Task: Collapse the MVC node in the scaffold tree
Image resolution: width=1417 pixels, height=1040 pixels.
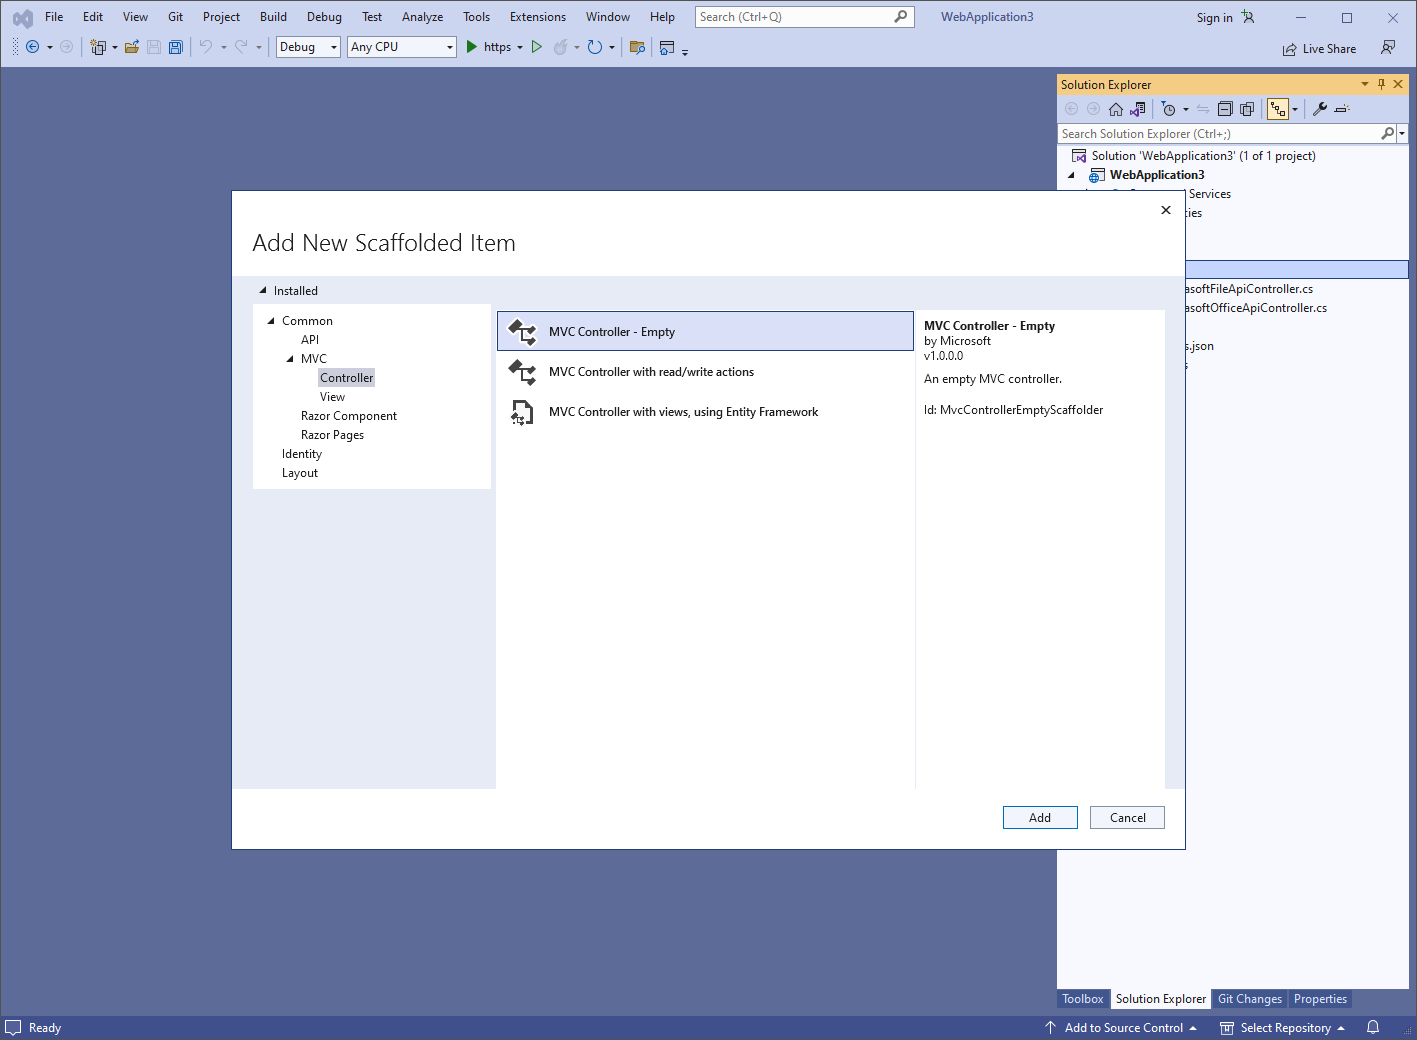Action: coord(290,359)
